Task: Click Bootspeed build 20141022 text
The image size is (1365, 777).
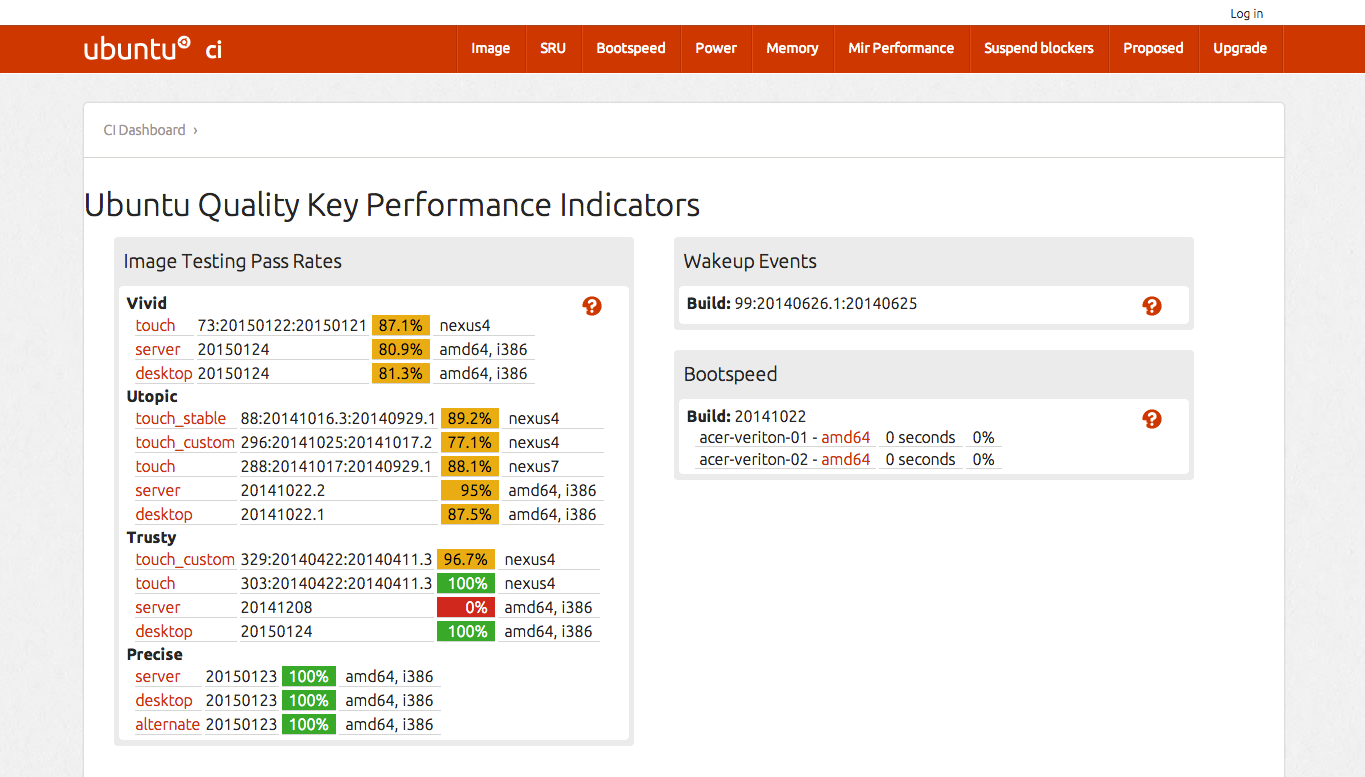Action: [770, 416]
